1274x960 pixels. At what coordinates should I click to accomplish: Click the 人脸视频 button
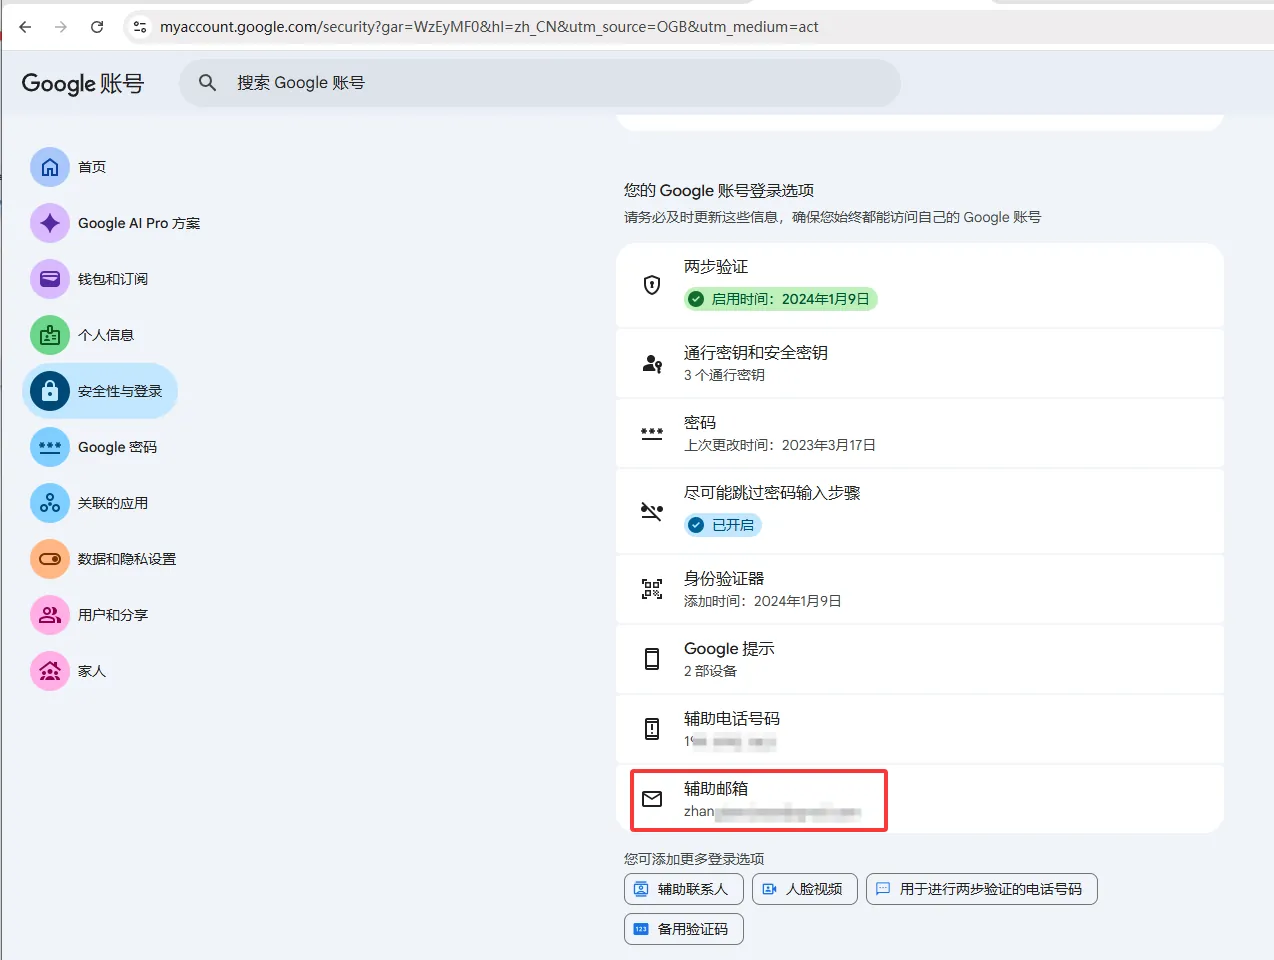(805, 889)
